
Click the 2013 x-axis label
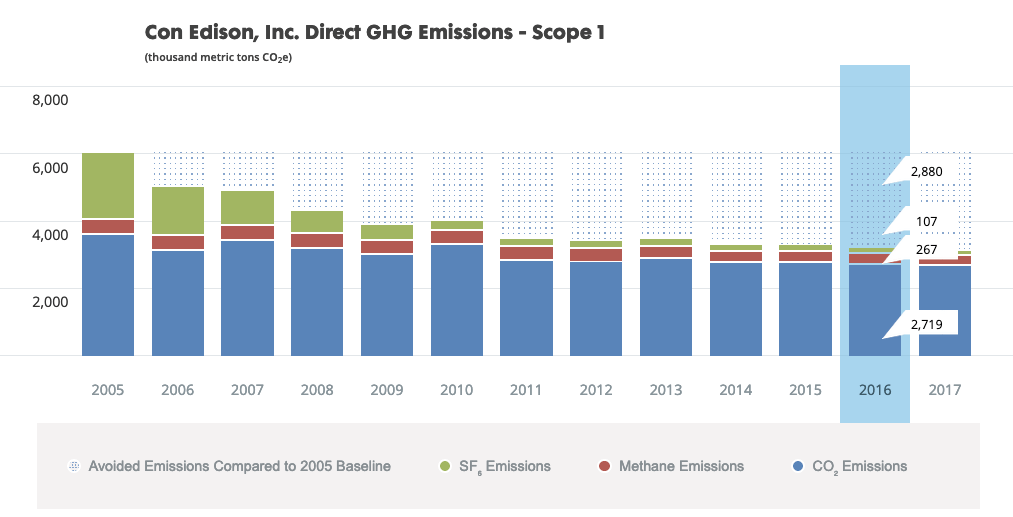(x=666, y=390)
